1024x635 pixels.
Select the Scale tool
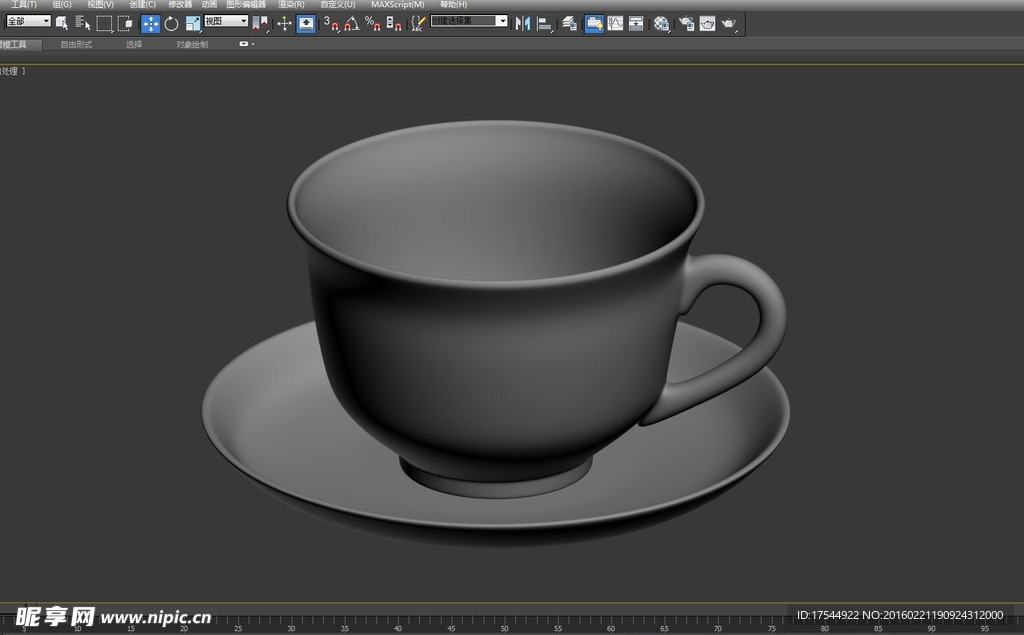[193, 23]
